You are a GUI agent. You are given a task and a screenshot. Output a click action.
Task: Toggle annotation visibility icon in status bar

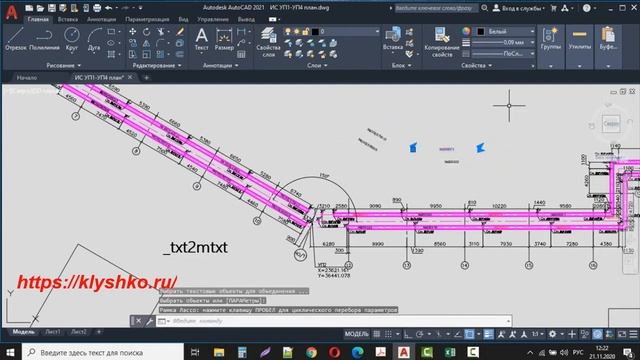click(501, 334)
